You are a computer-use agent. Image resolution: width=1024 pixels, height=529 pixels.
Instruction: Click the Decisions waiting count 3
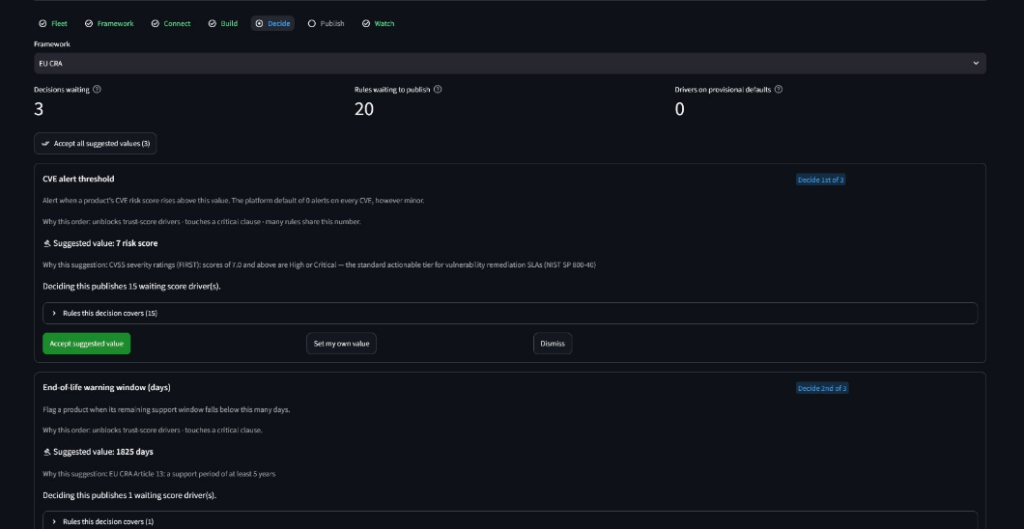point(39,109)
